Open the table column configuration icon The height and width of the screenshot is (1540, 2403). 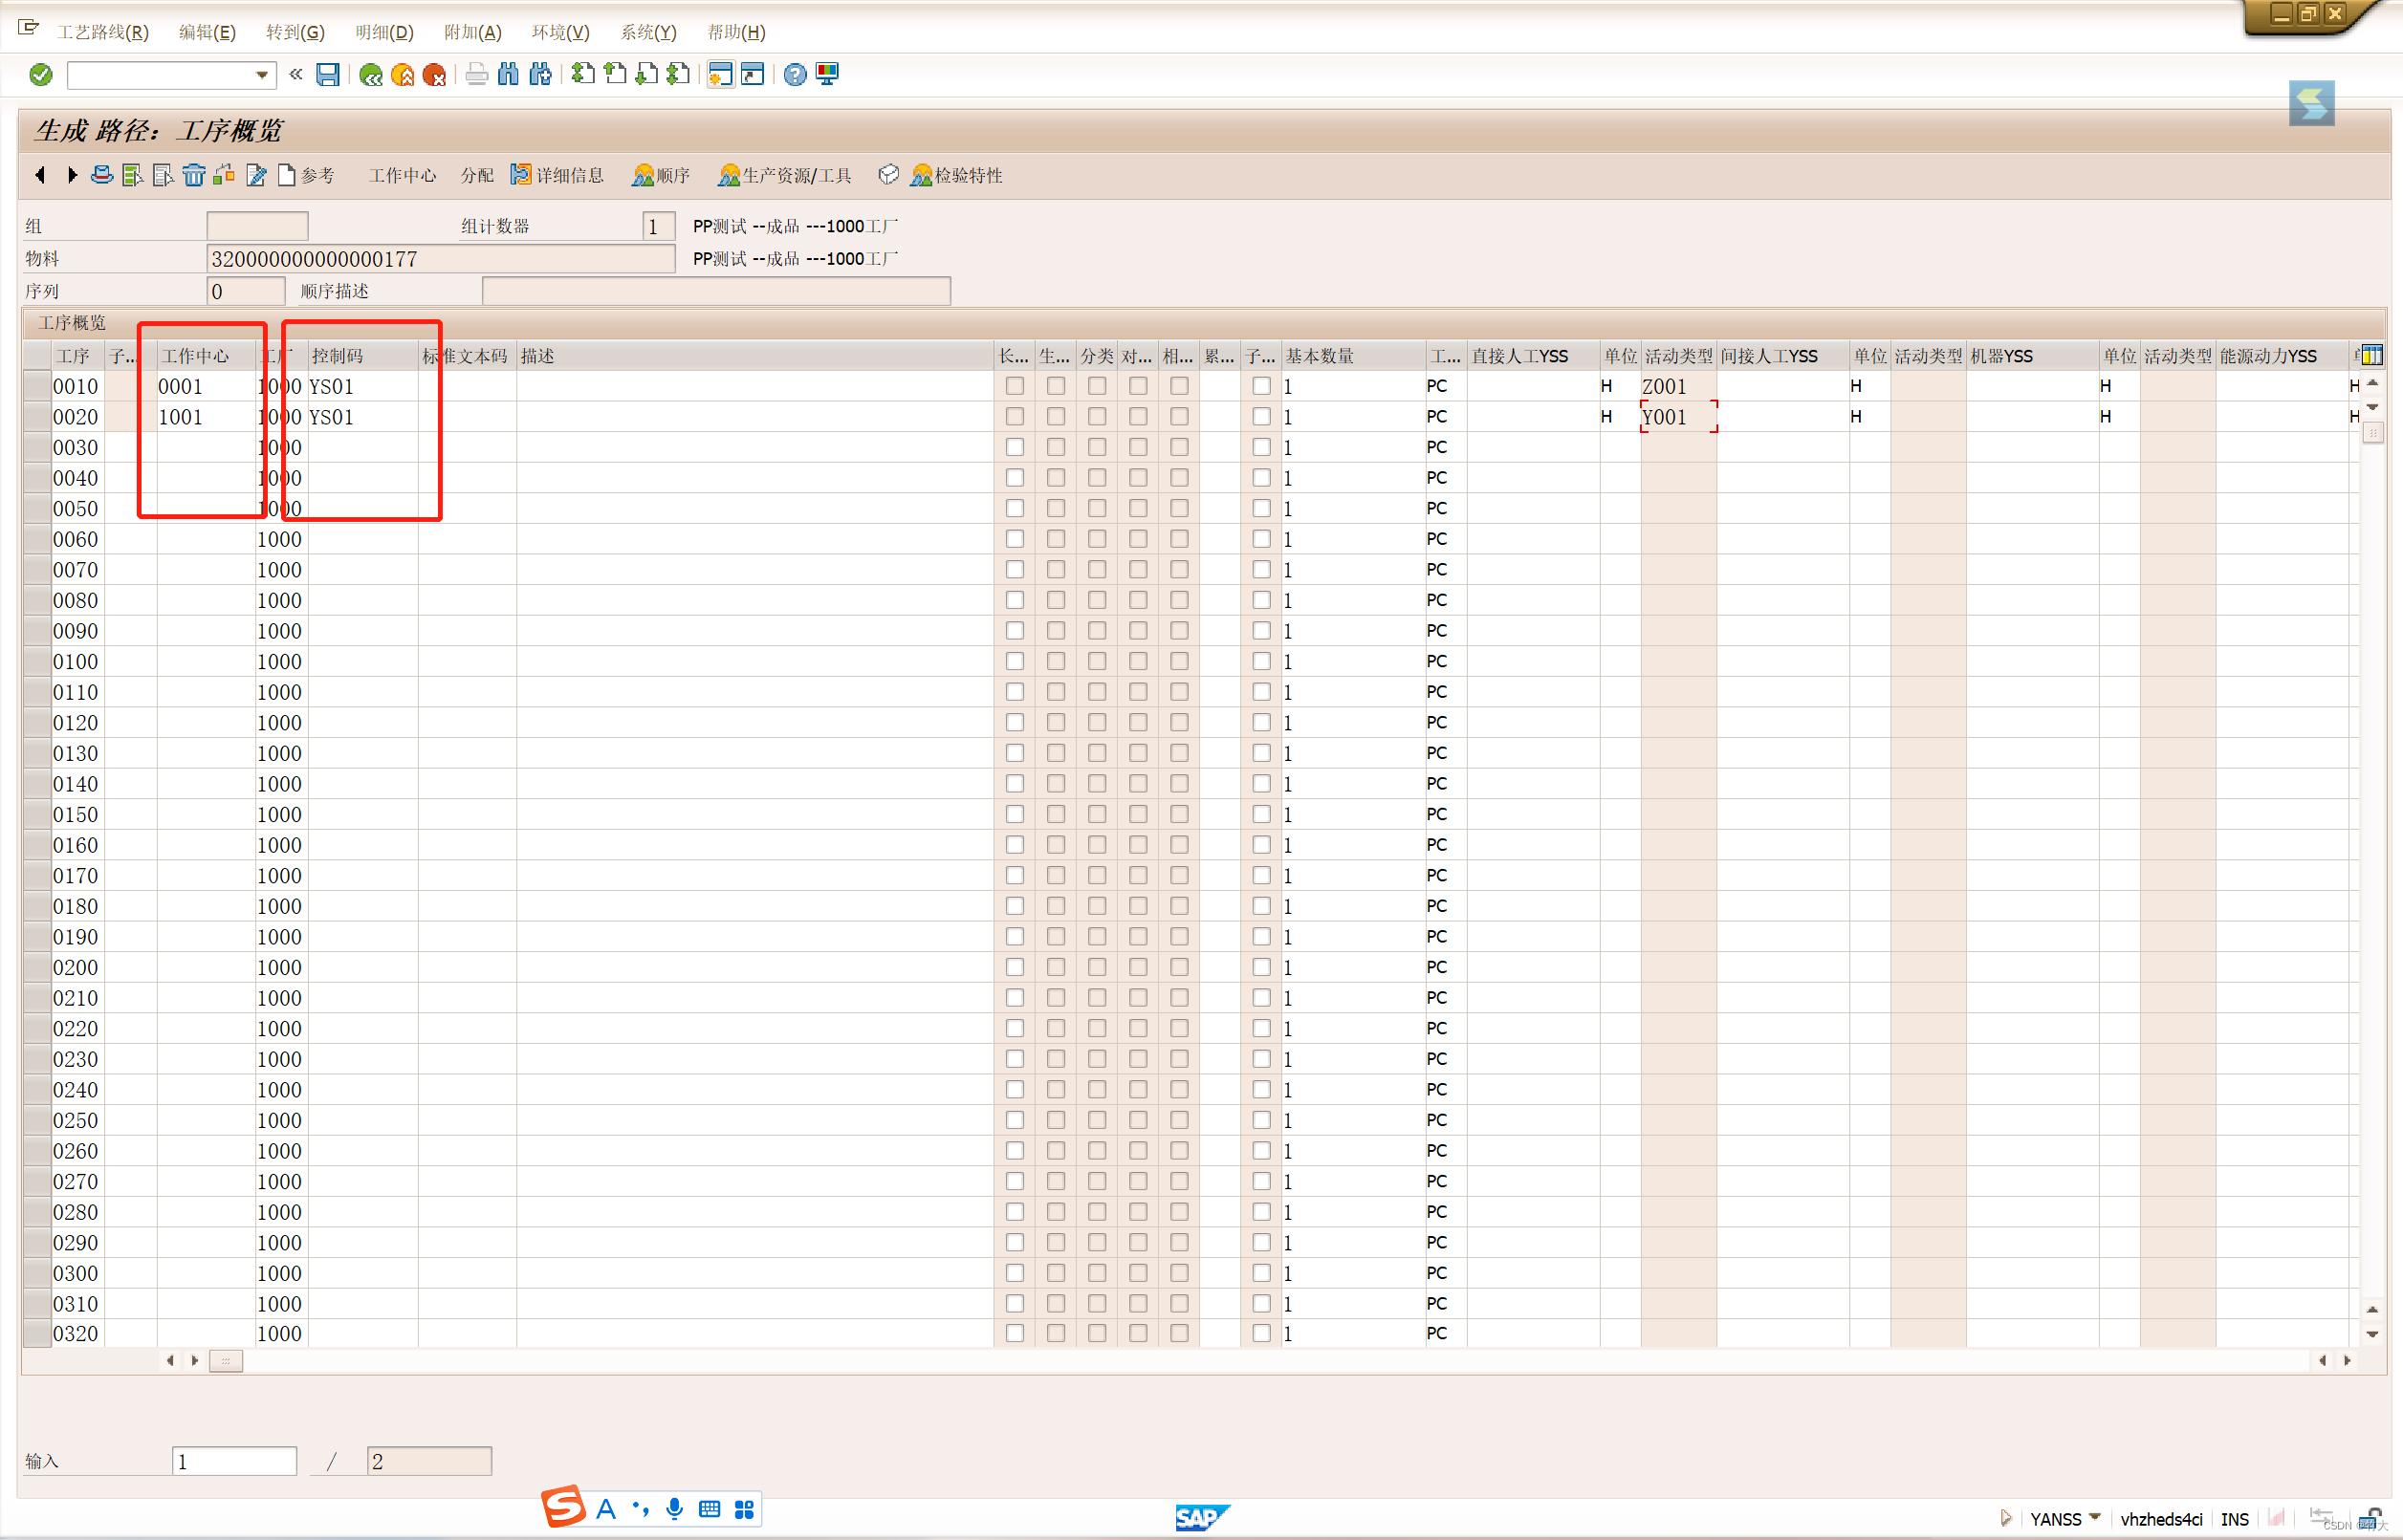pos(2372,355)
